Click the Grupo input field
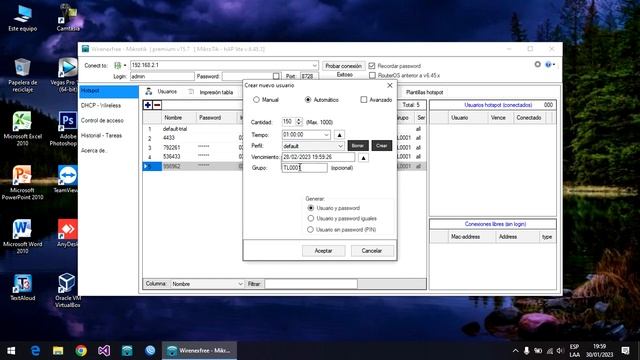Image resolution: width=640 pixels, height=360 pixels. click(304, 168)
